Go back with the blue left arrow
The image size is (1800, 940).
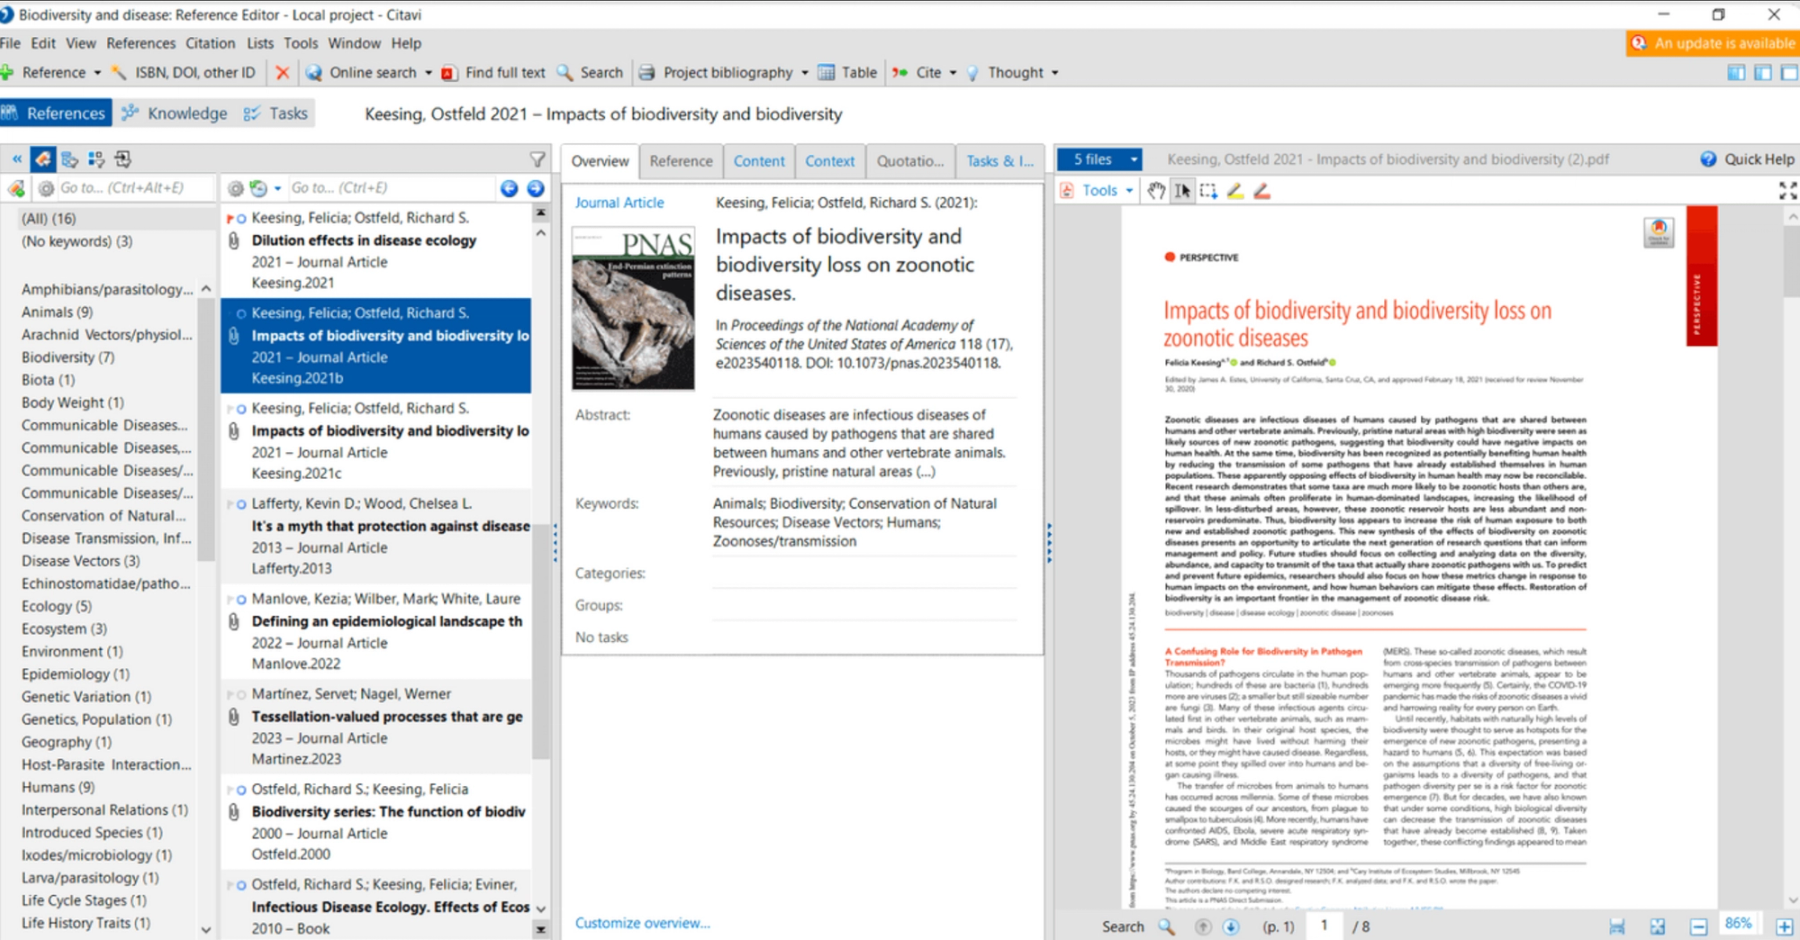point(509,188)
